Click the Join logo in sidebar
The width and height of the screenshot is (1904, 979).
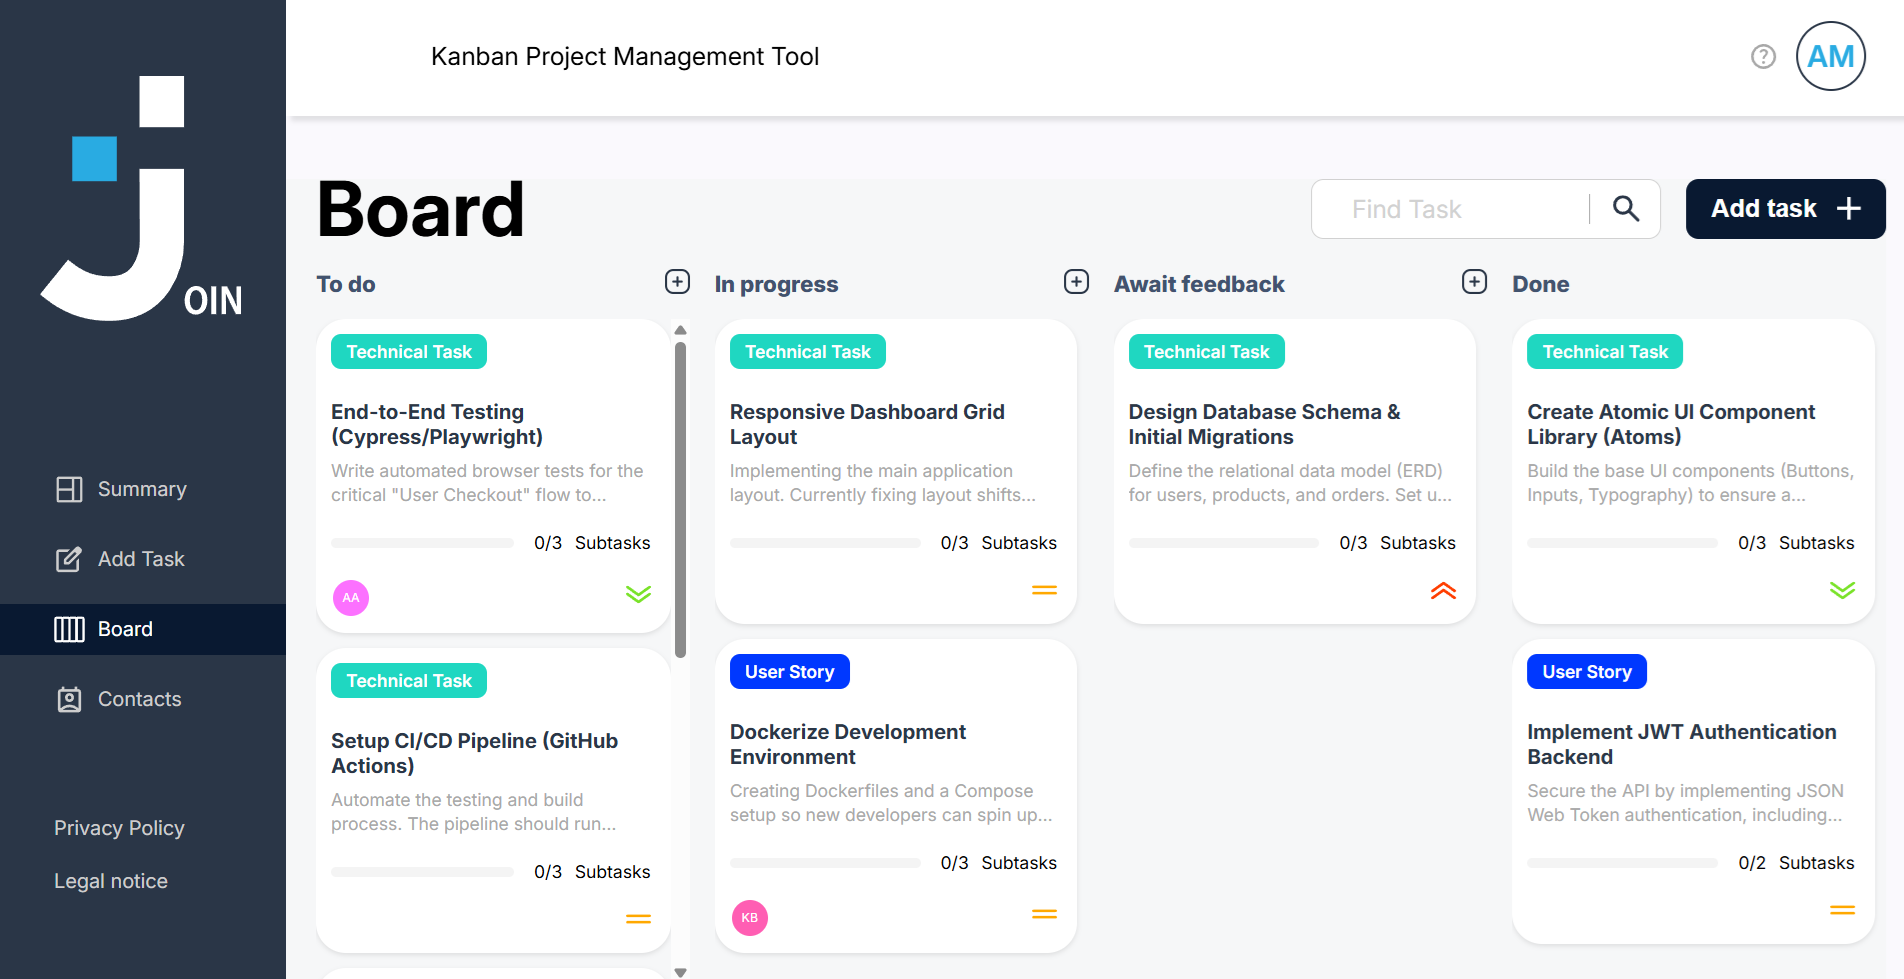tap(142, 198)
